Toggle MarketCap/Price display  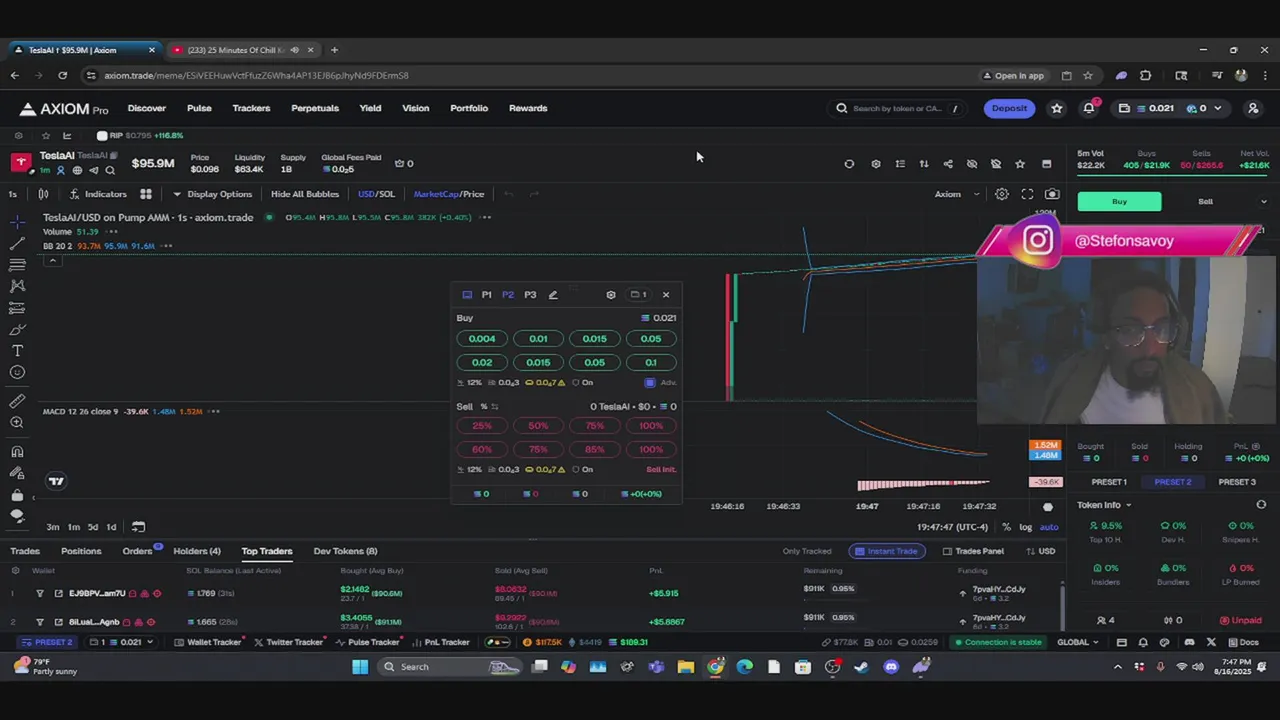tap(449, 194)
